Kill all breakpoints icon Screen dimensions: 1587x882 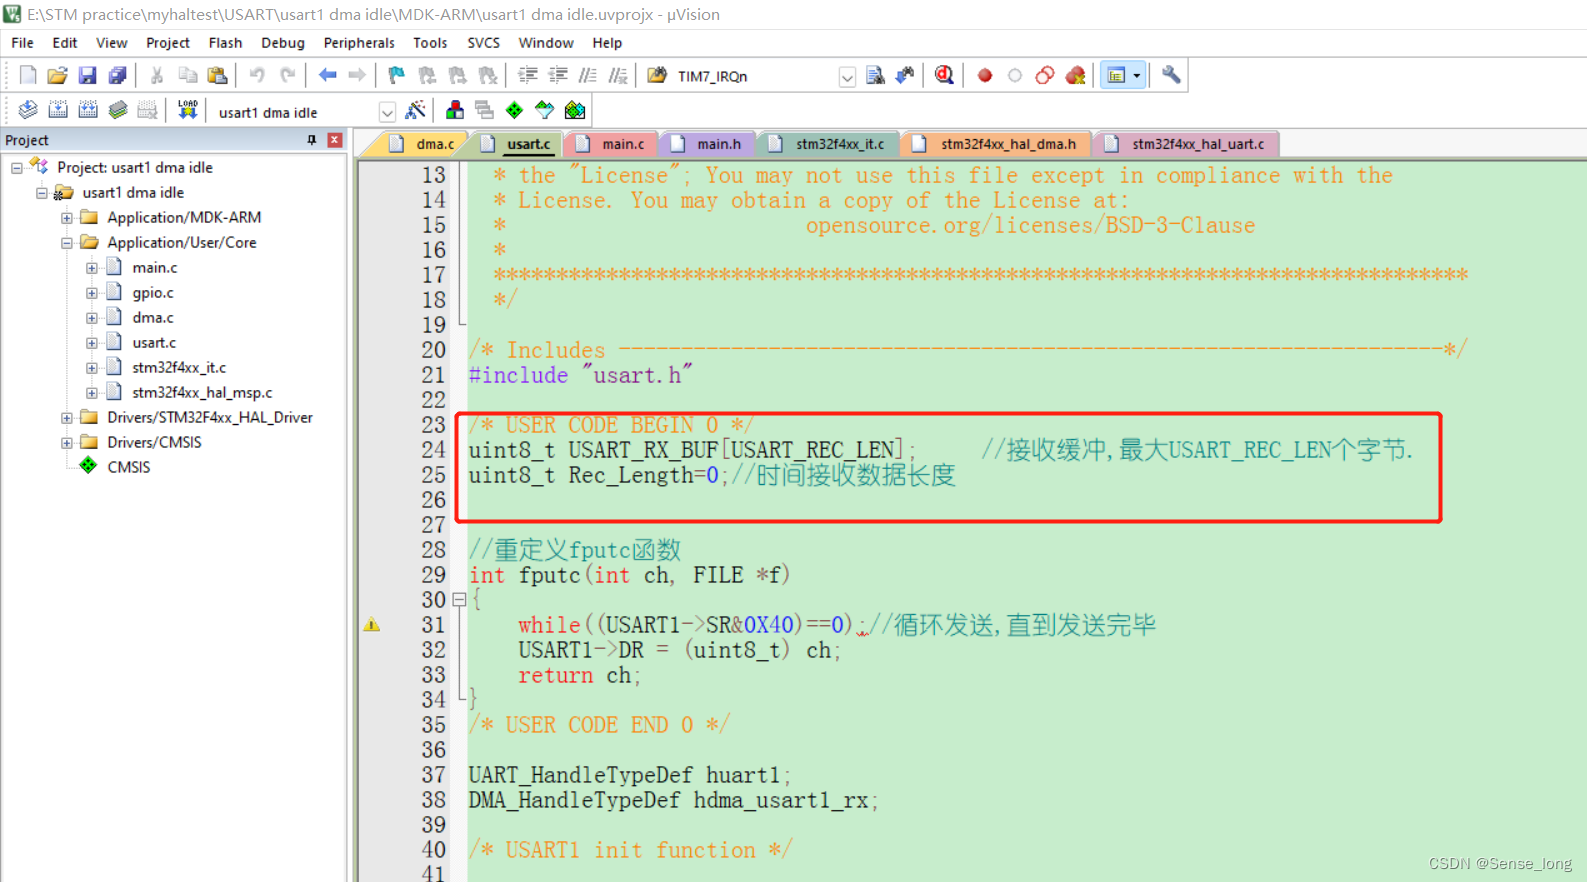[1075, 75]
